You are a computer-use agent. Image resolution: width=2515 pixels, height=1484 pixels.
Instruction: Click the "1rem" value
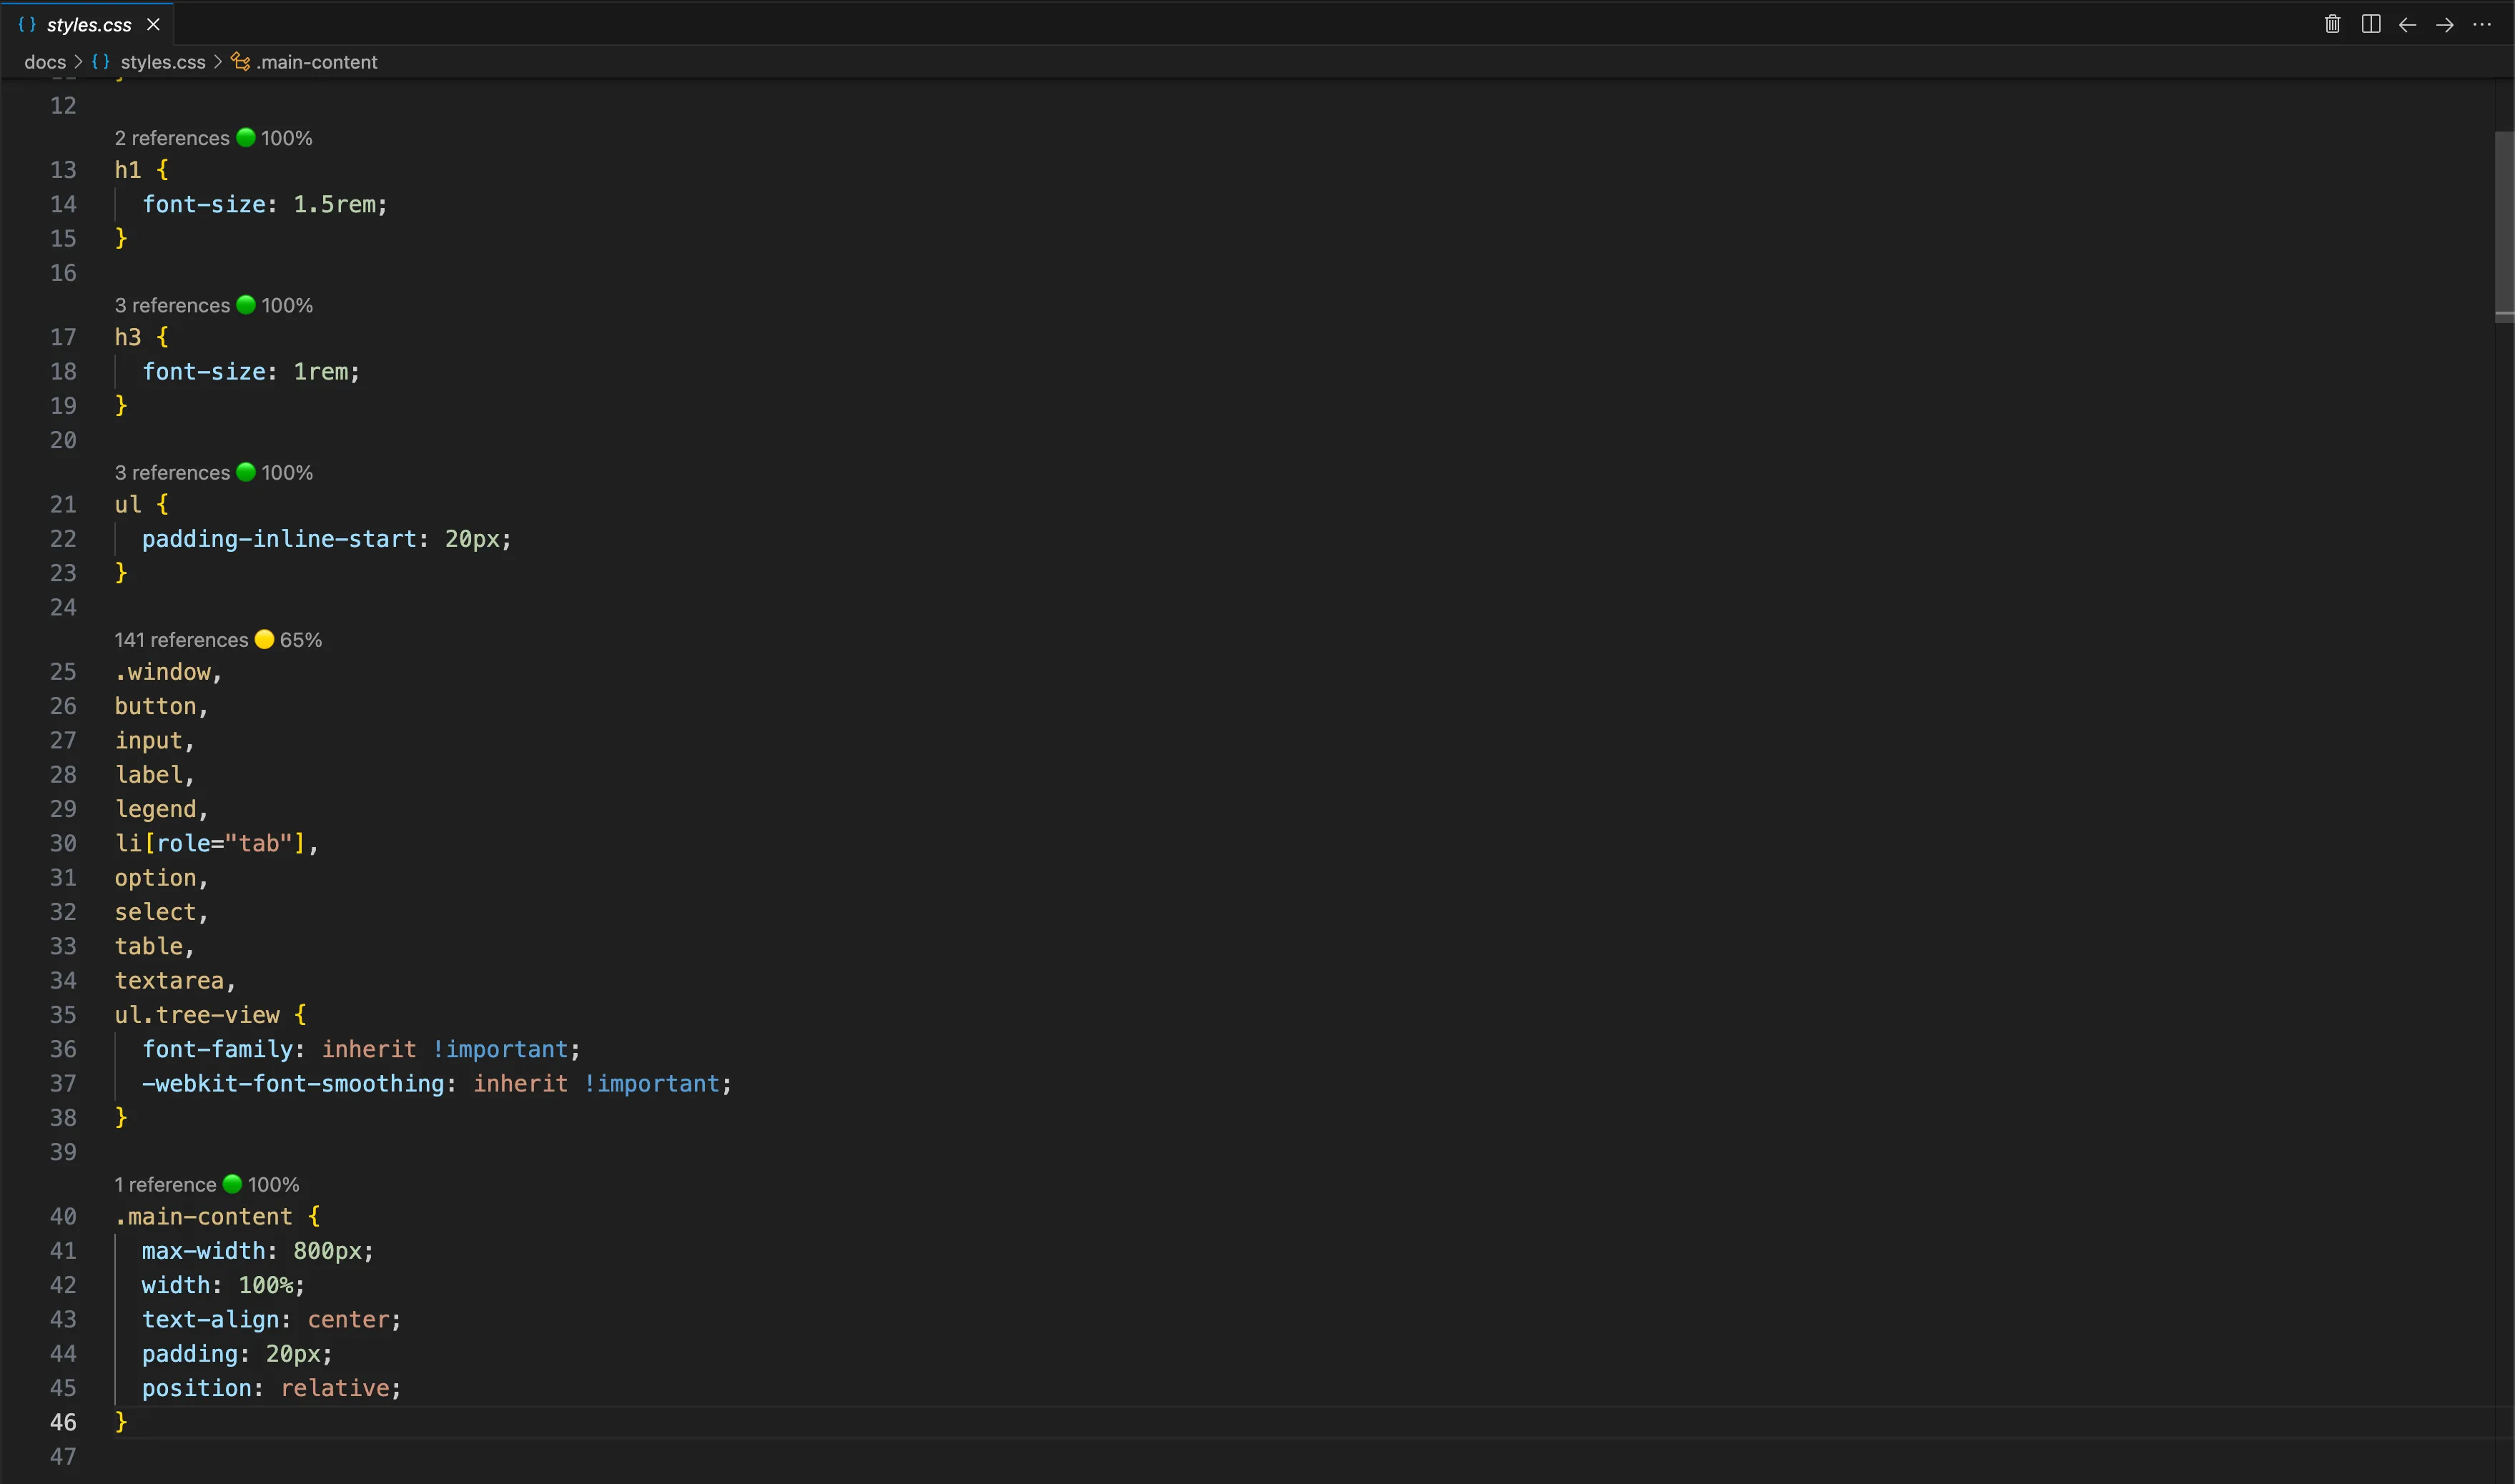pyautogui.click(x=320, y=371)
